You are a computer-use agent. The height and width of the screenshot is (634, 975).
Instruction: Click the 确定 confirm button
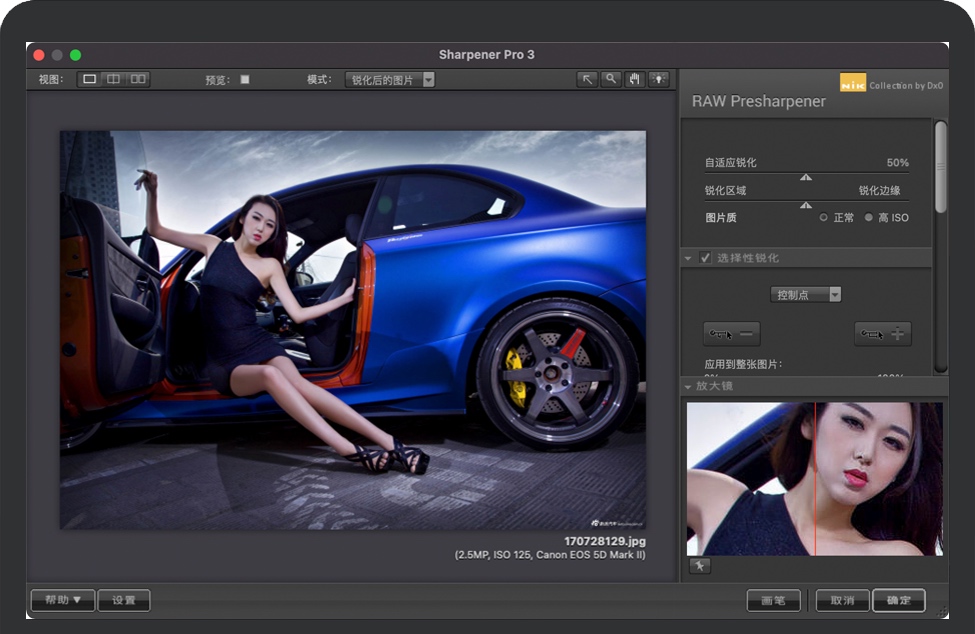point(898,600)
